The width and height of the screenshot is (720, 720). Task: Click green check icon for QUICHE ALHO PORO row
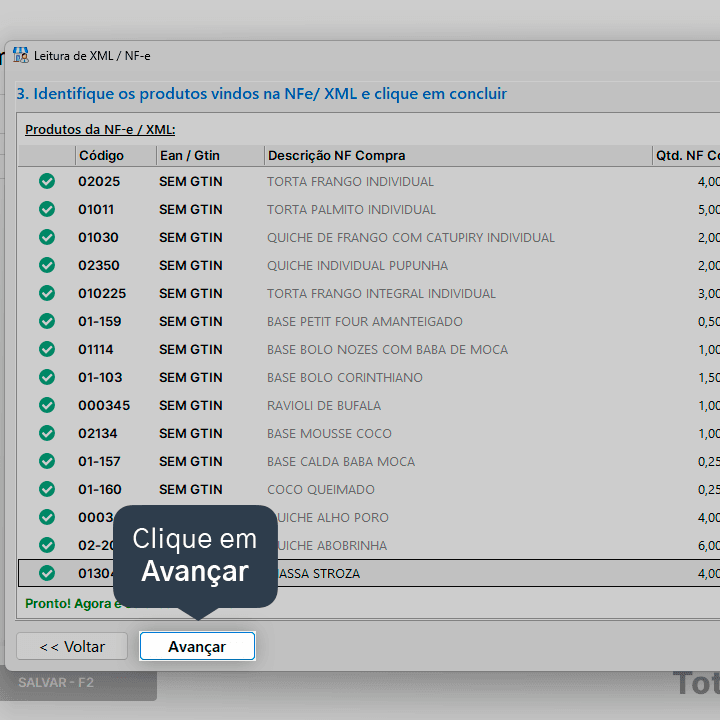[47, 518]
